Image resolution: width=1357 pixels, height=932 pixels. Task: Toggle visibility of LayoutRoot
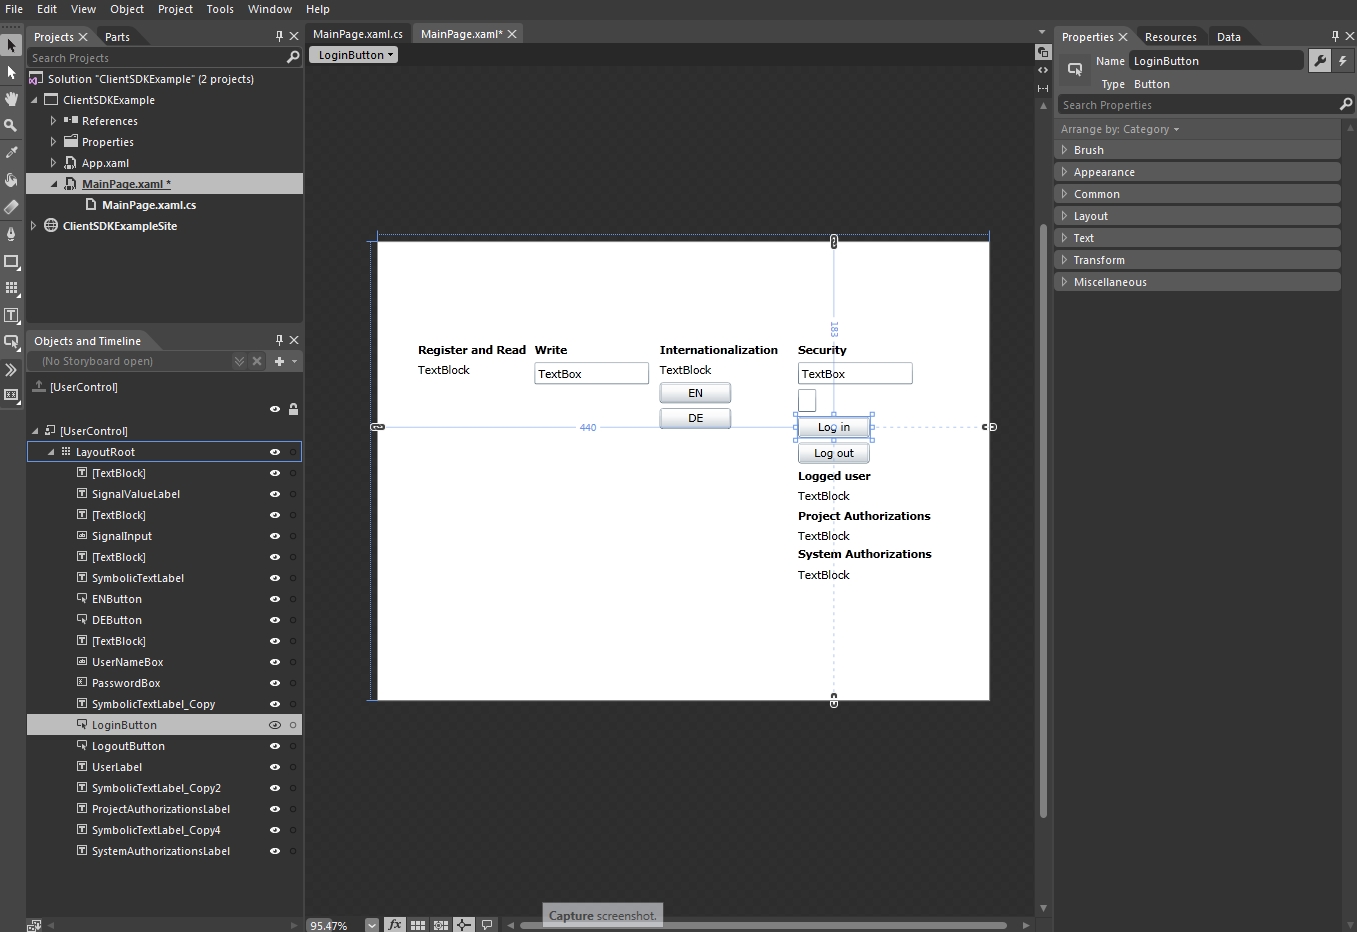point(275,452)
